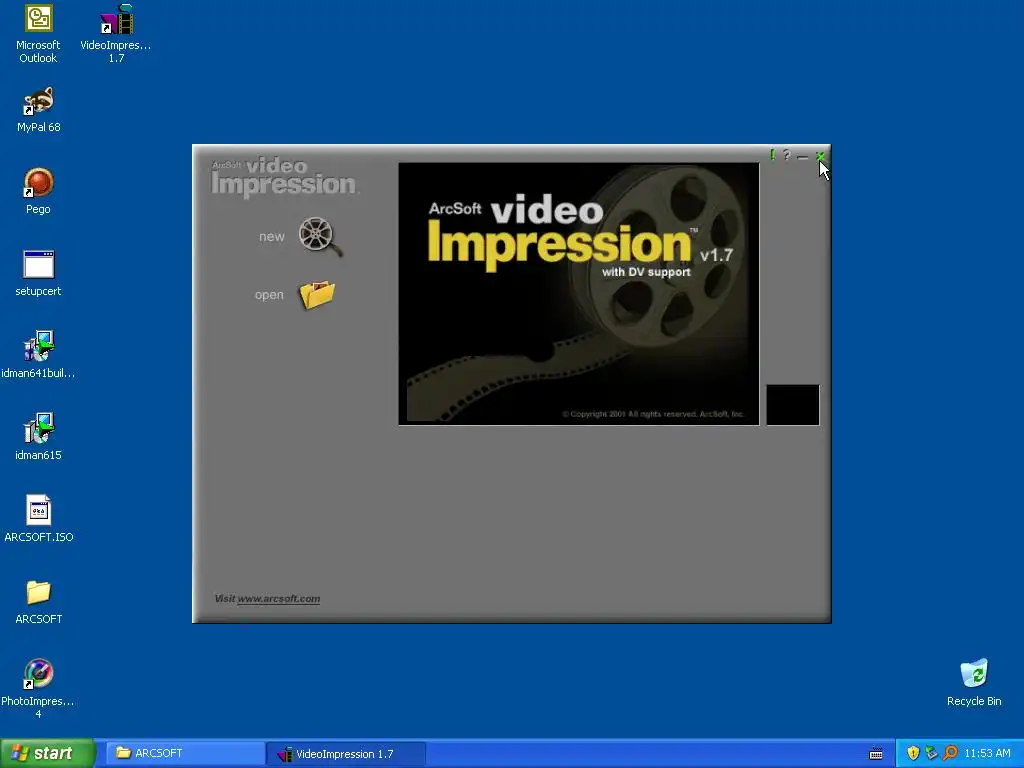This screenshot has height=768, width=1024.
Task: Select the VideoImpression 1.7 desktop shortcut
Action: [116, 34]
